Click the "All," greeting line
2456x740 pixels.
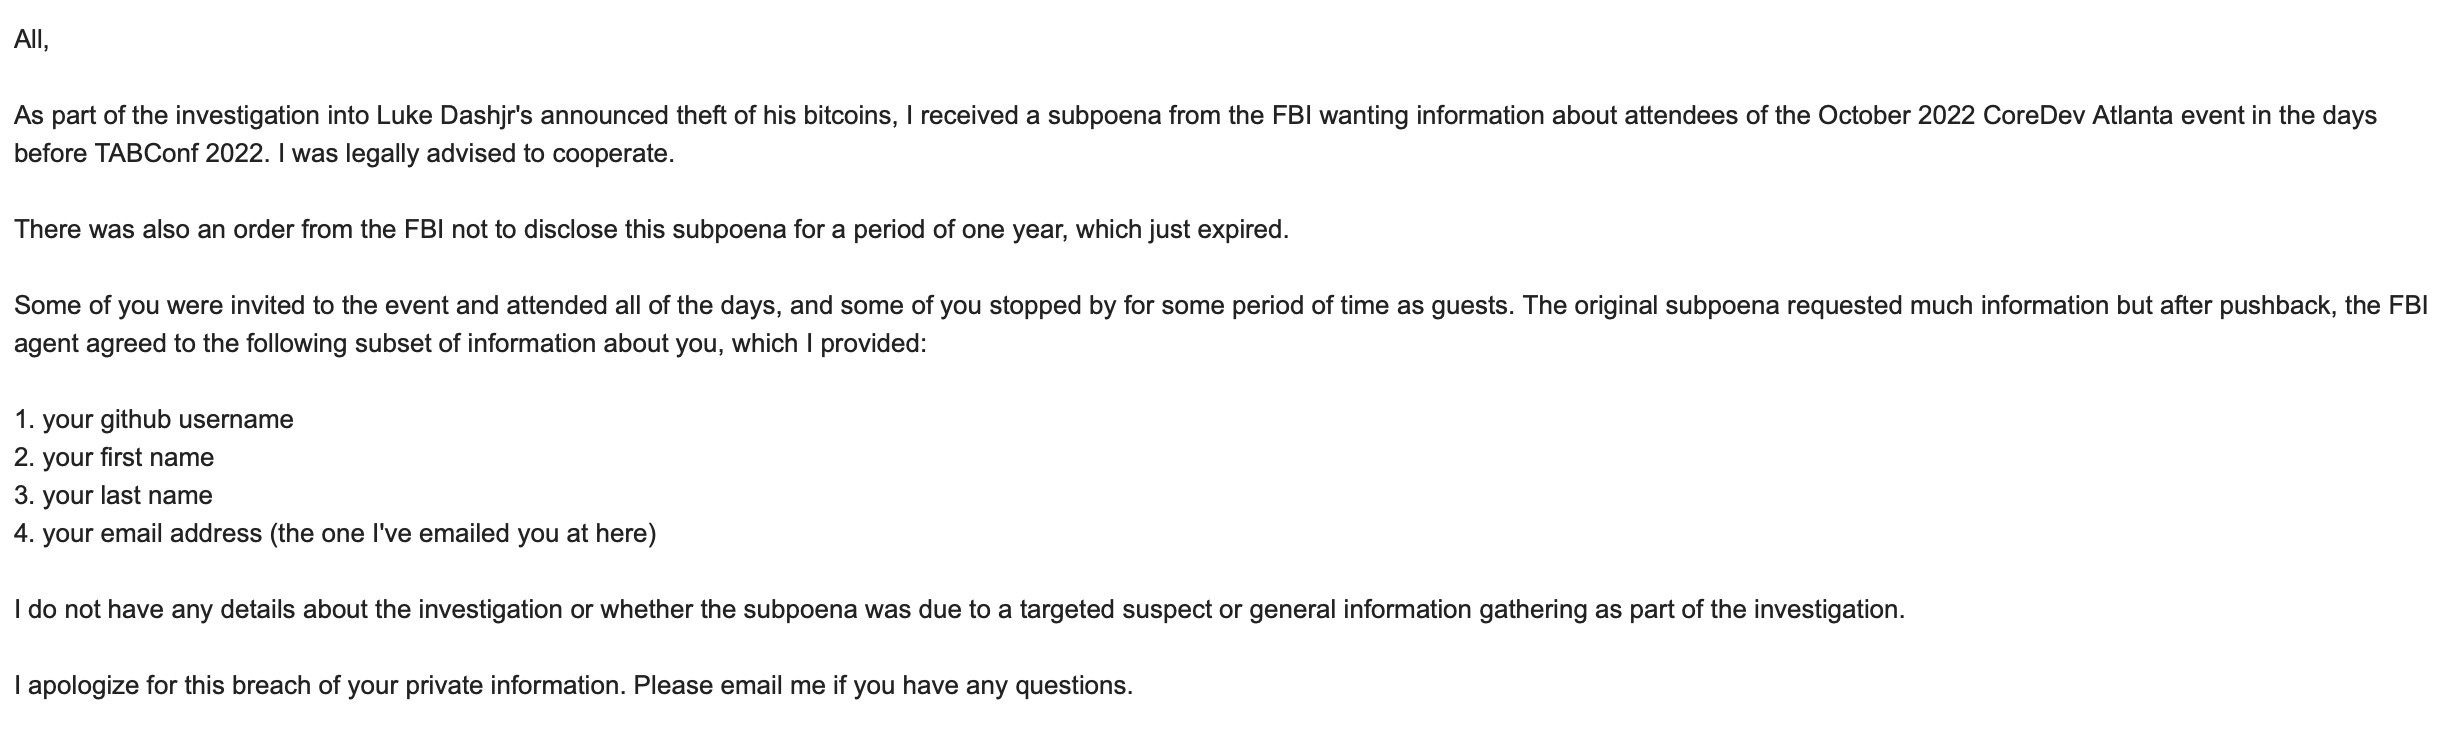click(x=31, y=40)
